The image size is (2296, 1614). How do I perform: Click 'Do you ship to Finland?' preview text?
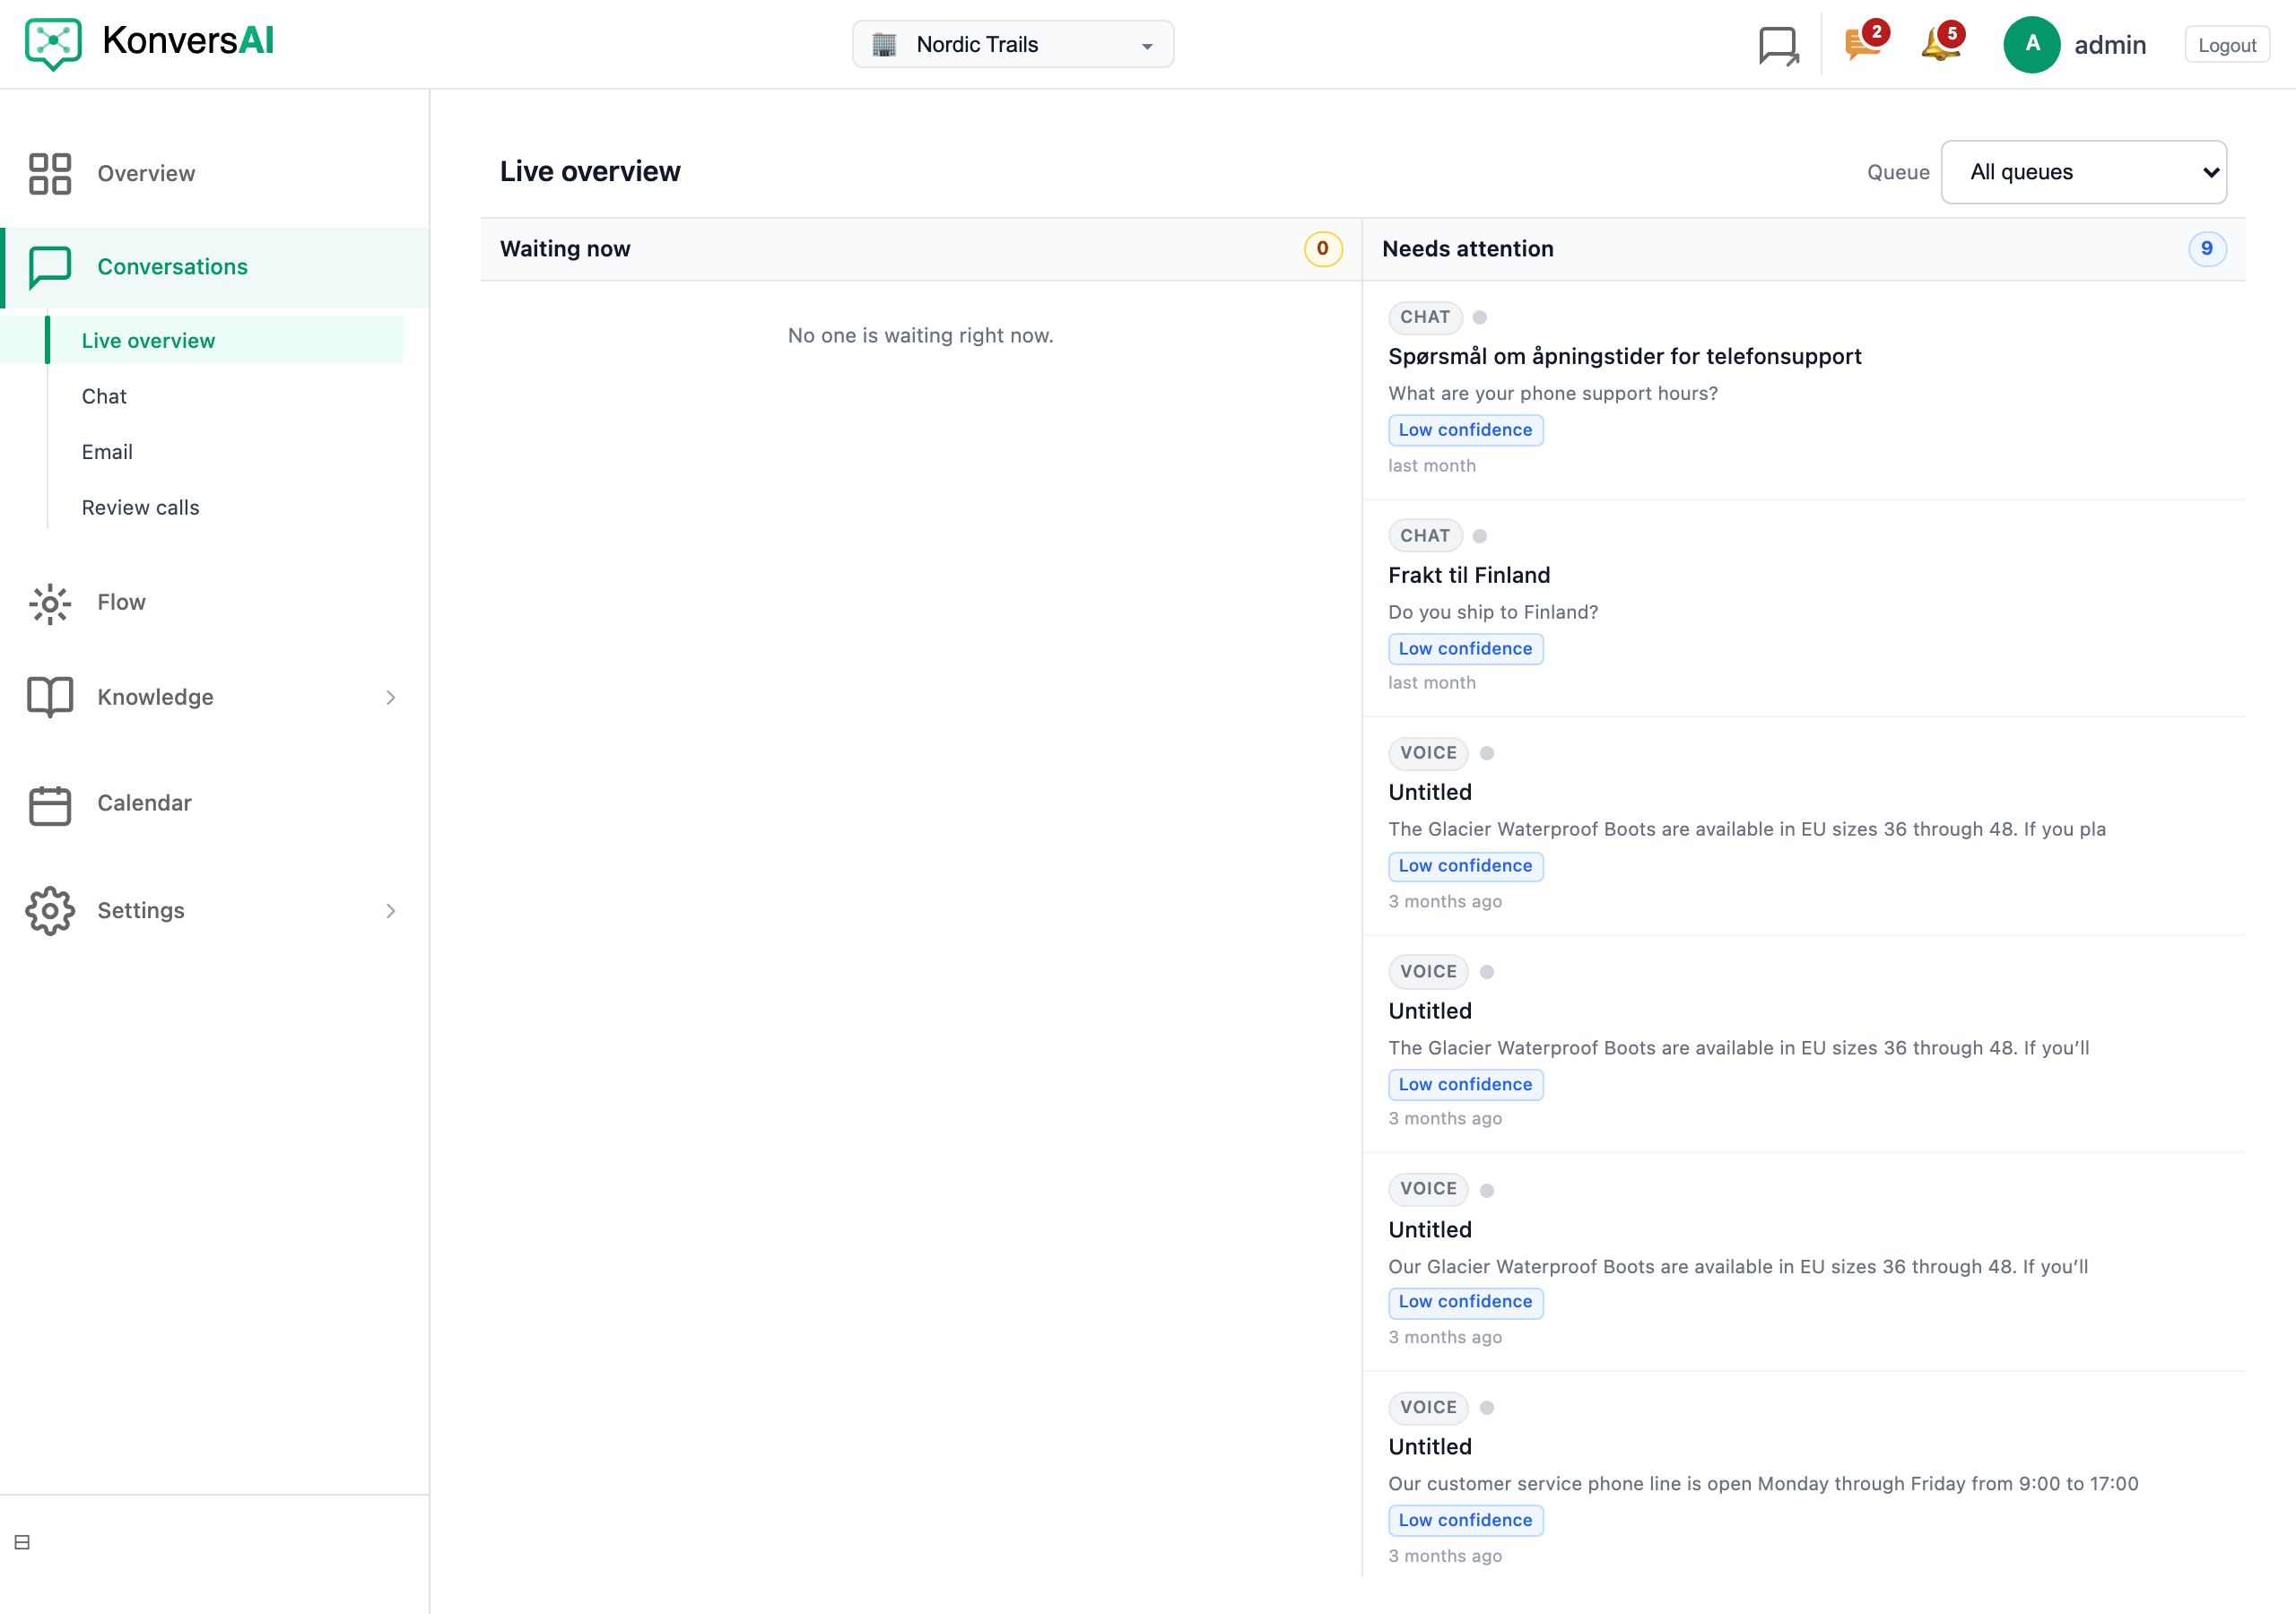click(x=1493, y=612)
